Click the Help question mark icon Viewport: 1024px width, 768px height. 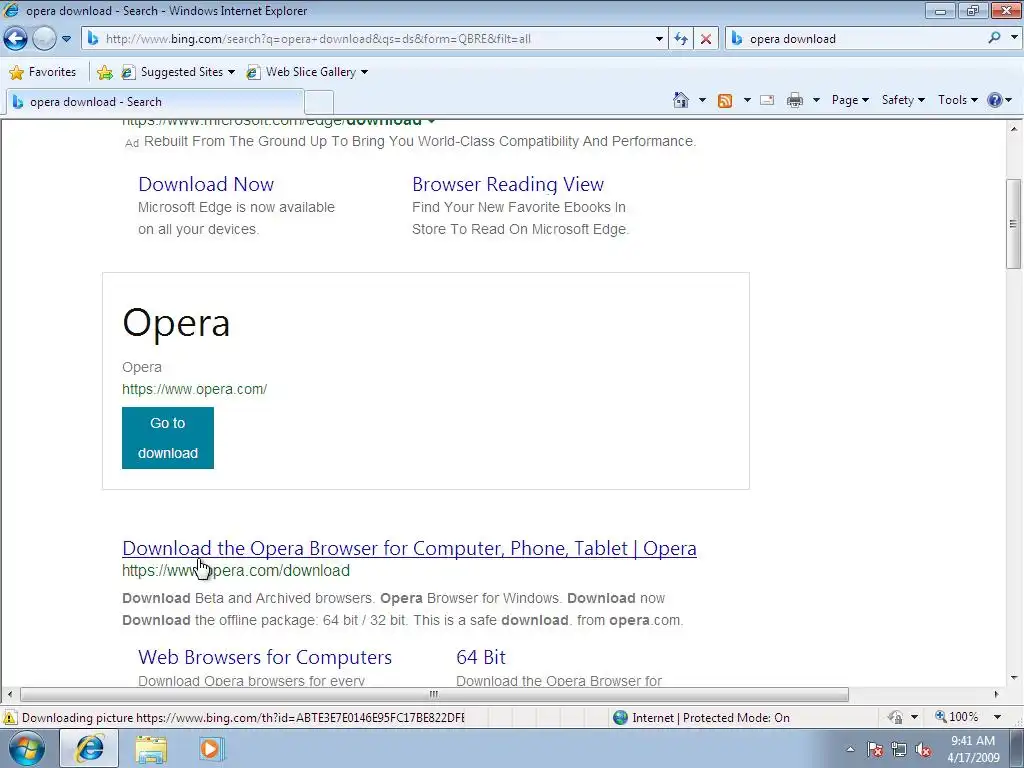(995, 100)
